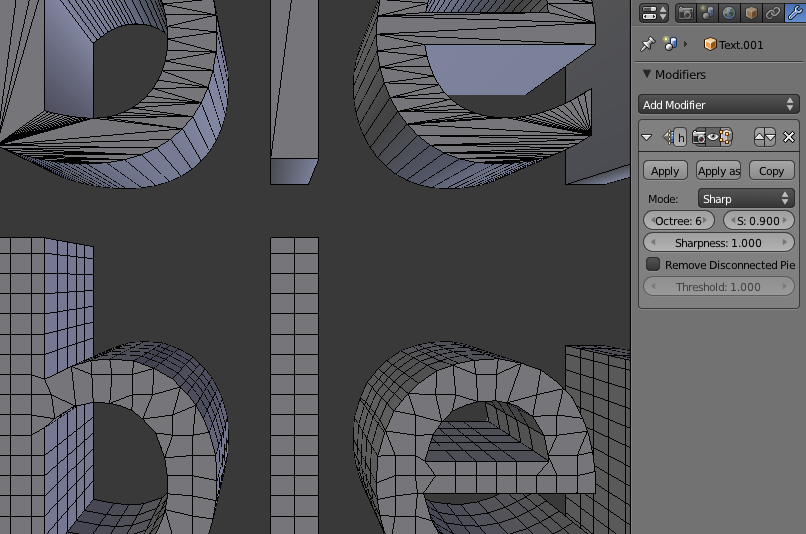Toggle modifier viewport eye visibility
The height and width of the screenshot is (534, 806).
coord(712,137)
